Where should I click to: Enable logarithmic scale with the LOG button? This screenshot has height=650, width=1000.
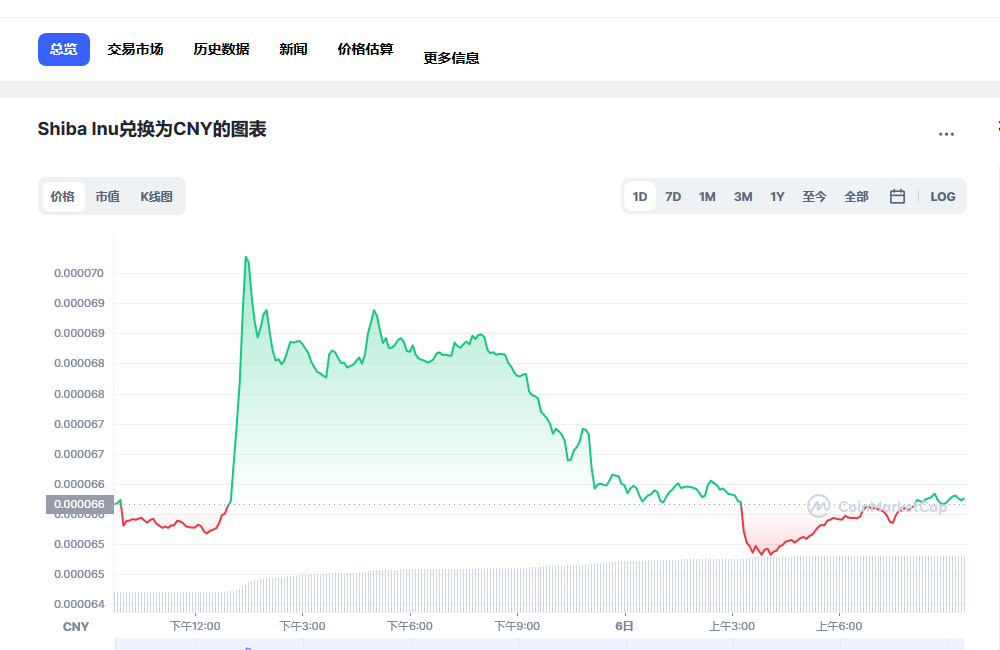pos(942,196)
